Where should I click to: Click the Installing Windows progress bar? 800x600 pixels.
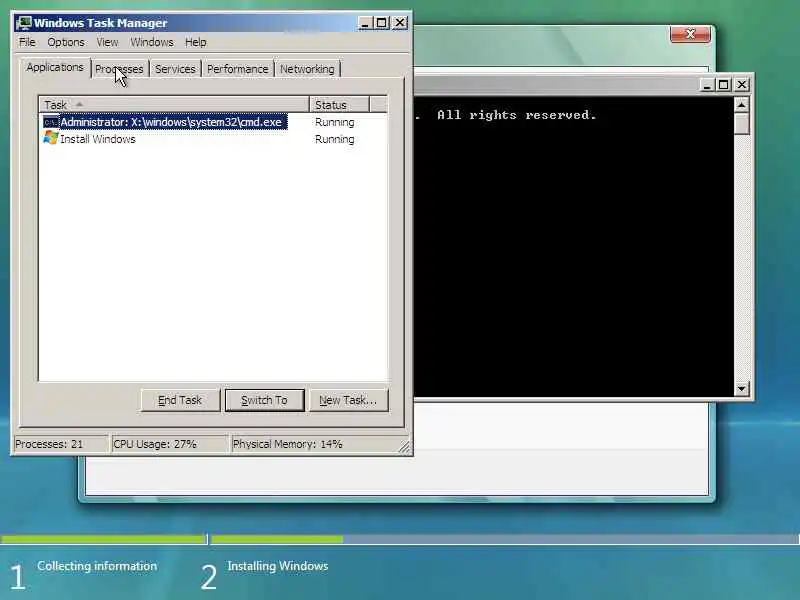point(505,539)
